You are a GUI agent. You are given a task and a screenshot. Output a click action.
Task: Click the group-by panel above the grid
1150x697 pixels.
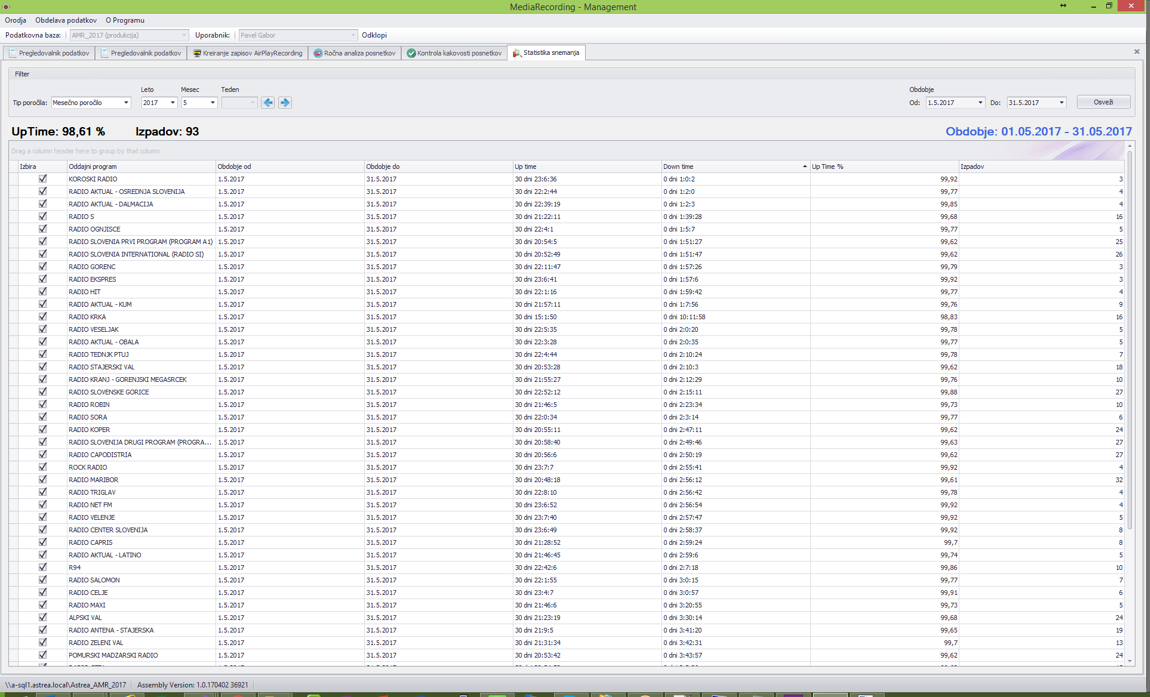tap(566, 151)
